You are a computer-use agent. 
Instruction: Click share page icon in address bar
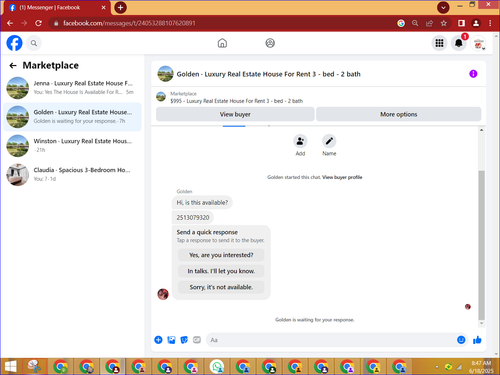coord(429,23)
